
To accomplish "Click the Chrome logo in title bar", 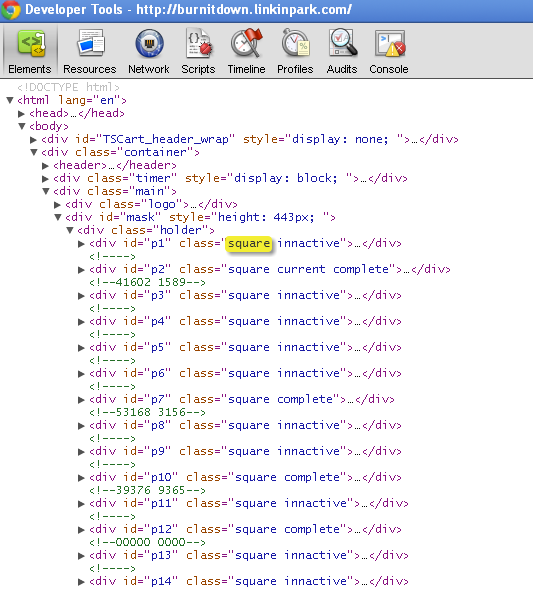I will (x=10, y=9).
